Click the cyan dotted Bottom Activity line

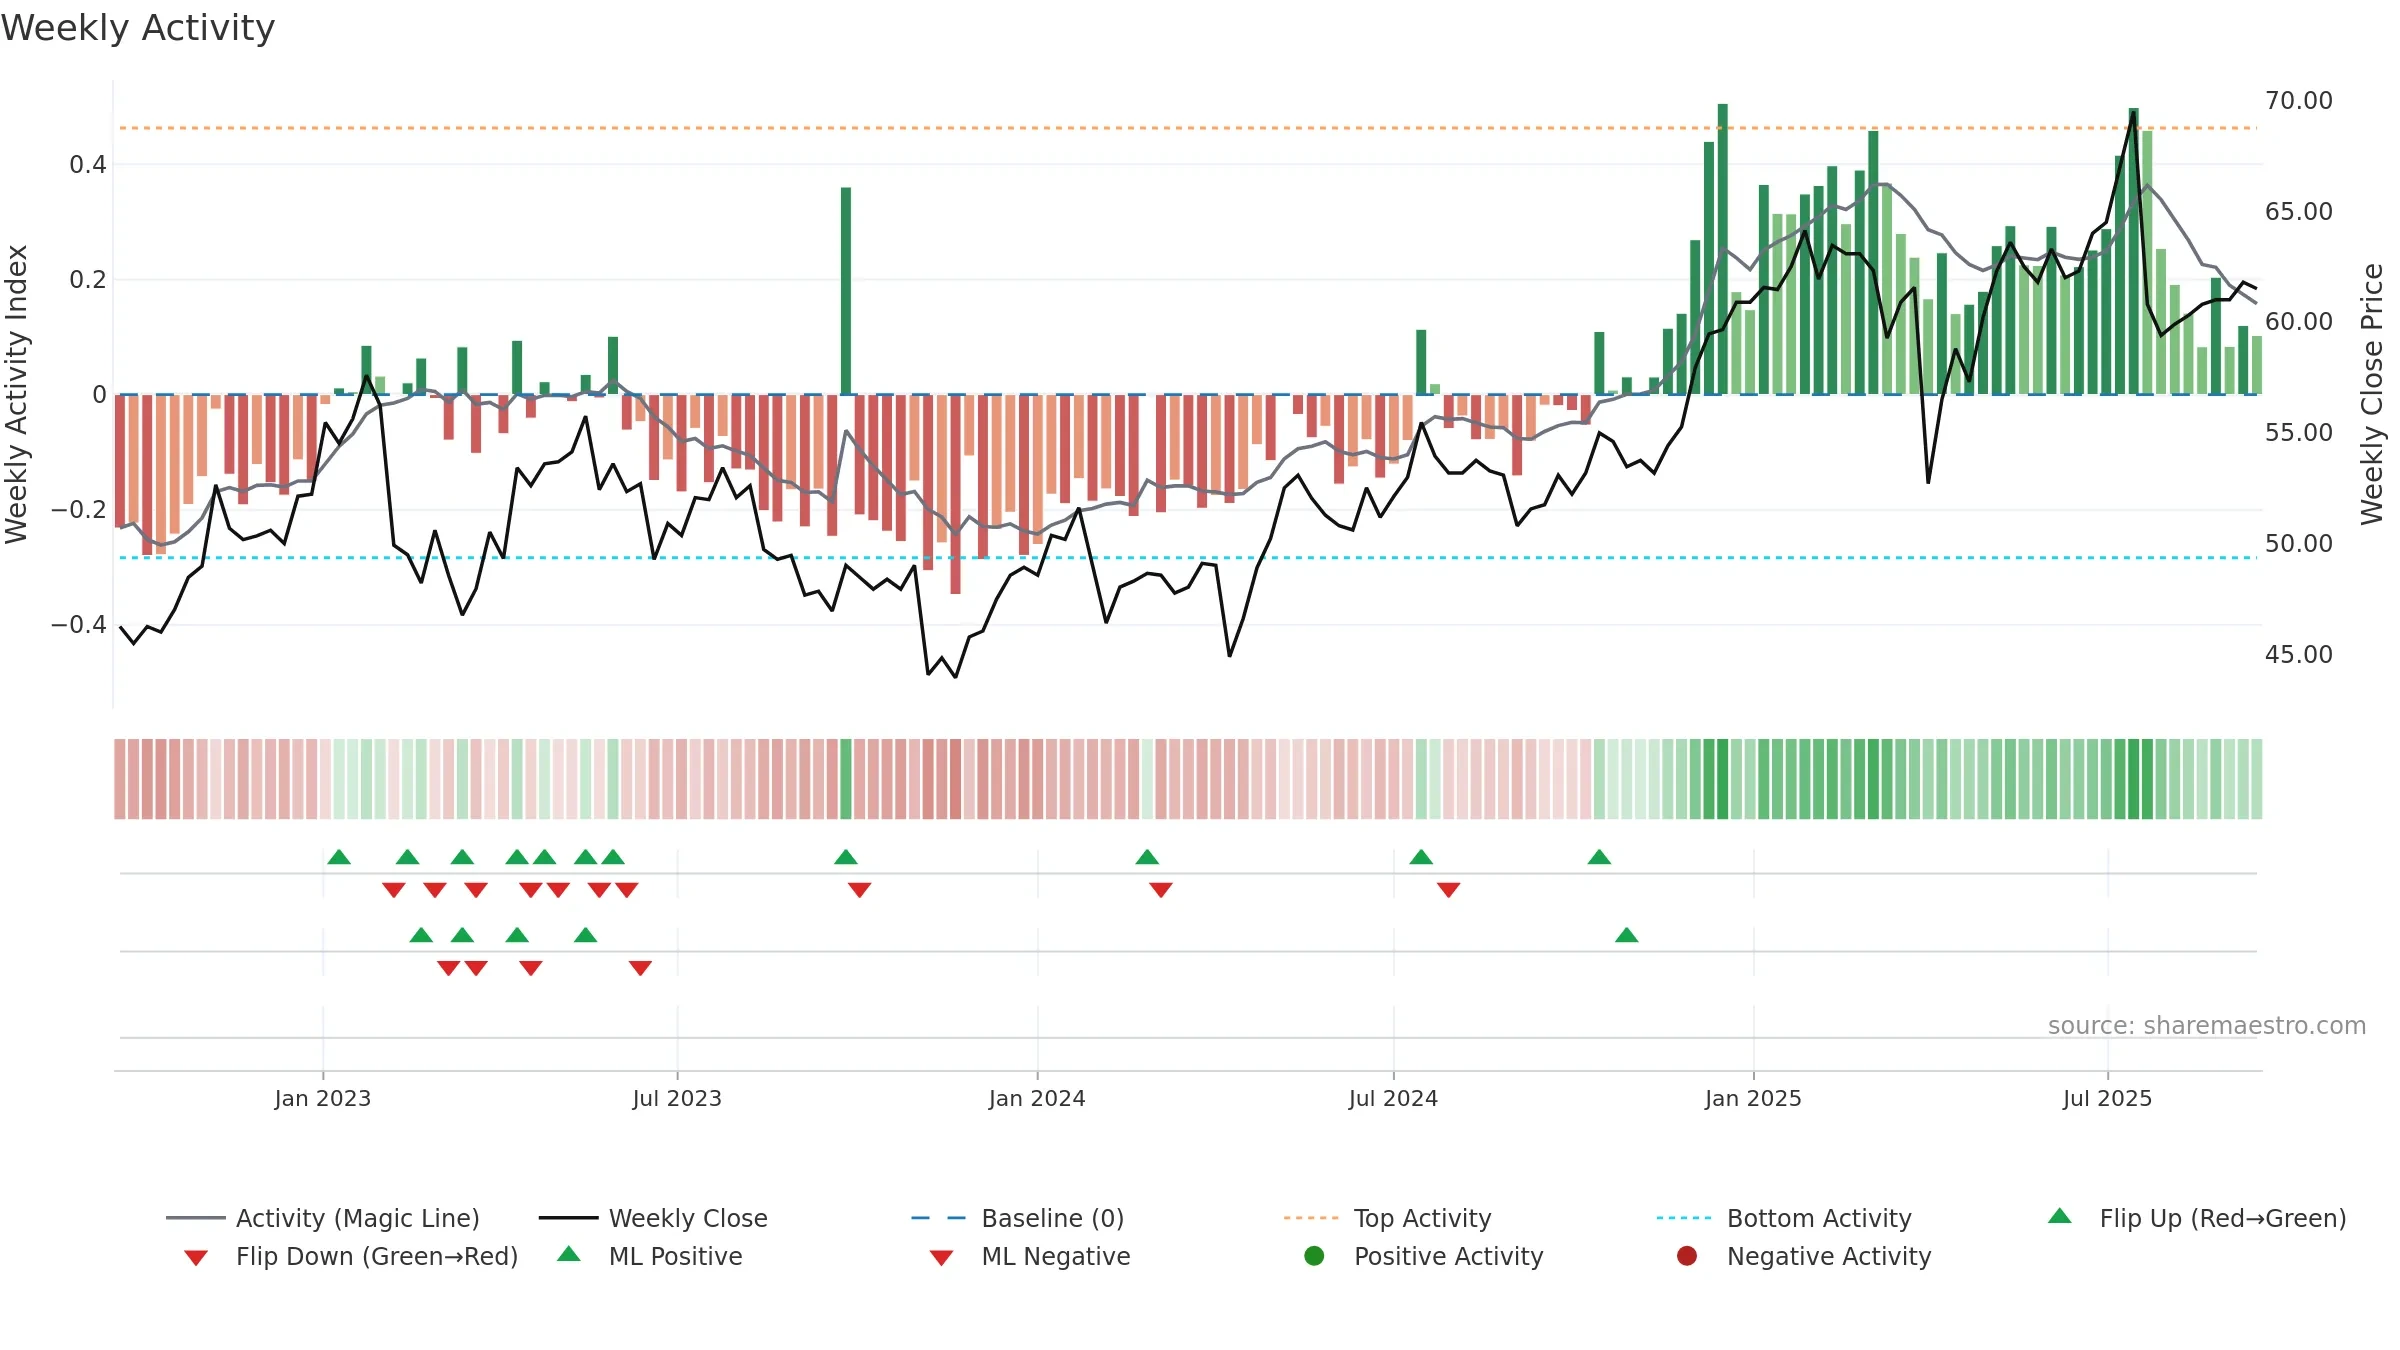(1188, 557)
